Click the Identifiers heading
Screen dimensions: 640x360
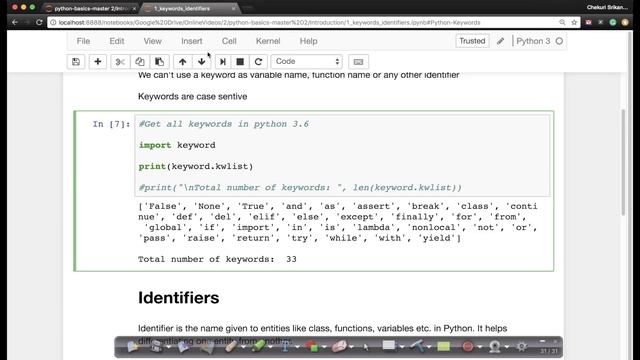[x=178, y=298]
